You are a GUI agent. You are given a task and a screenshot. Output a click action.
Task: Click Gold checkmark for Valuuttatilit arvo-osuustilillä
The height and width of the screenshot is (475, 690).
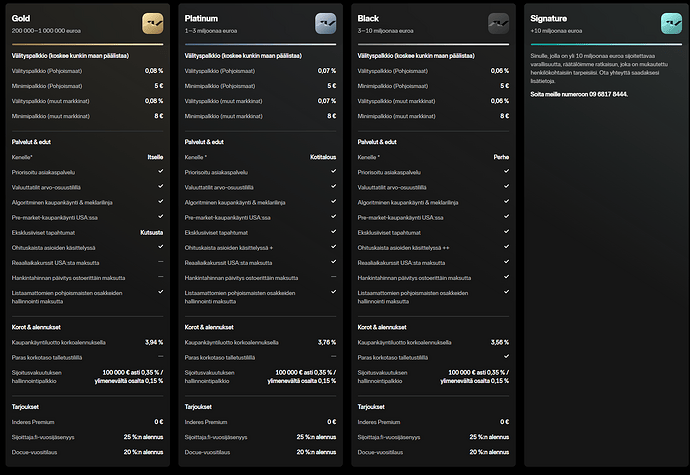(x=161, y=186)
